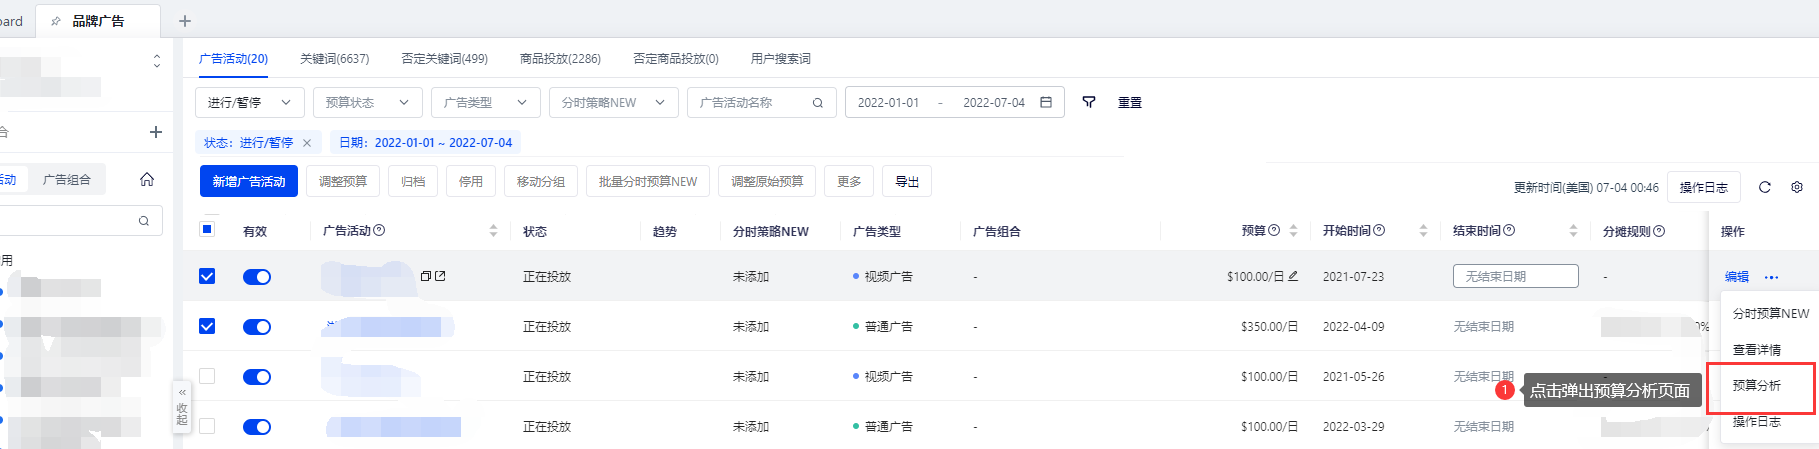Click the help icon beside 分摊规则 header

[x=1659, y=231]
